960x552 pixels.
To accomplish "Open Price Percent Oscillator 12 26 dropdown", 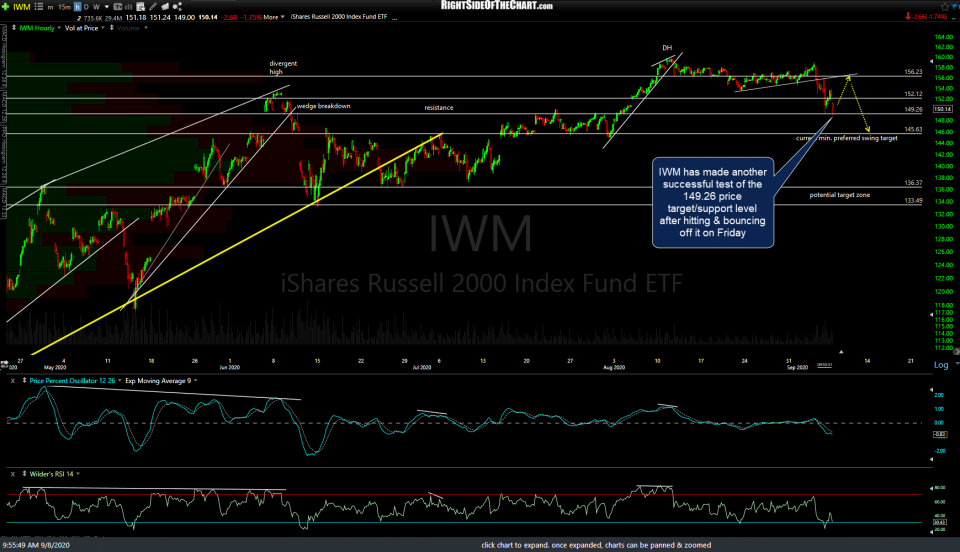I will (x=119, y=381).
